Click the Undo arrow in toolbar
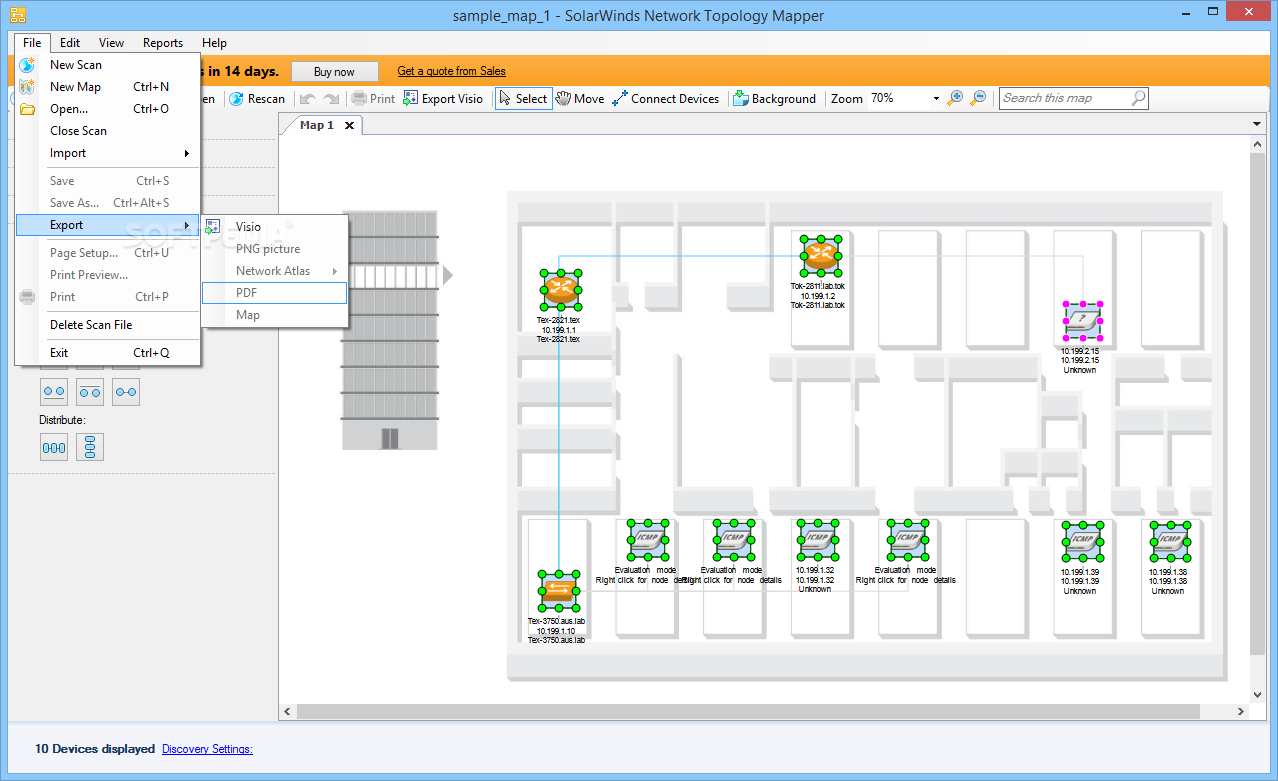 (x=309, y=98)
